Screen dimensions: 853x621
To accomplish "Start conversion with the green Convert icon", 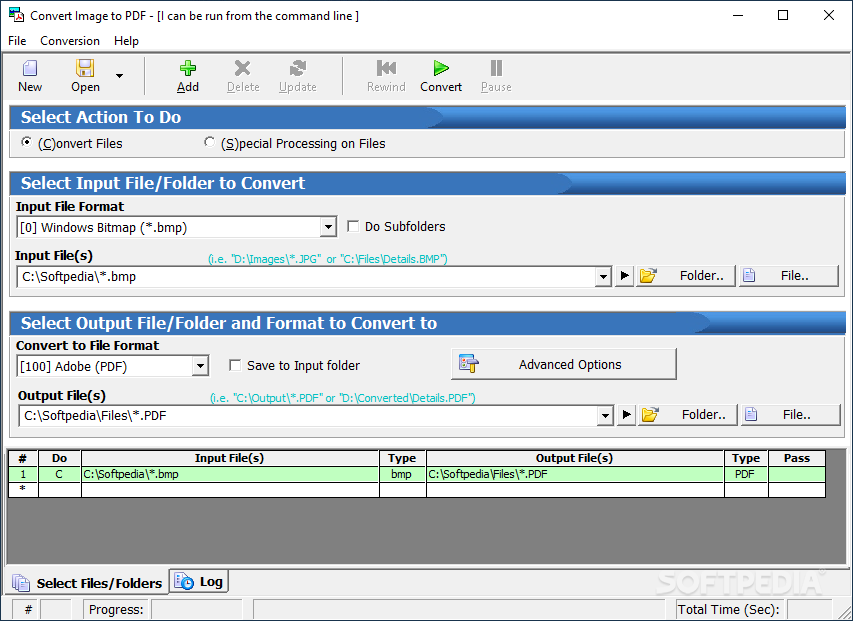I will pyautogui.click(x=441, y=69).
